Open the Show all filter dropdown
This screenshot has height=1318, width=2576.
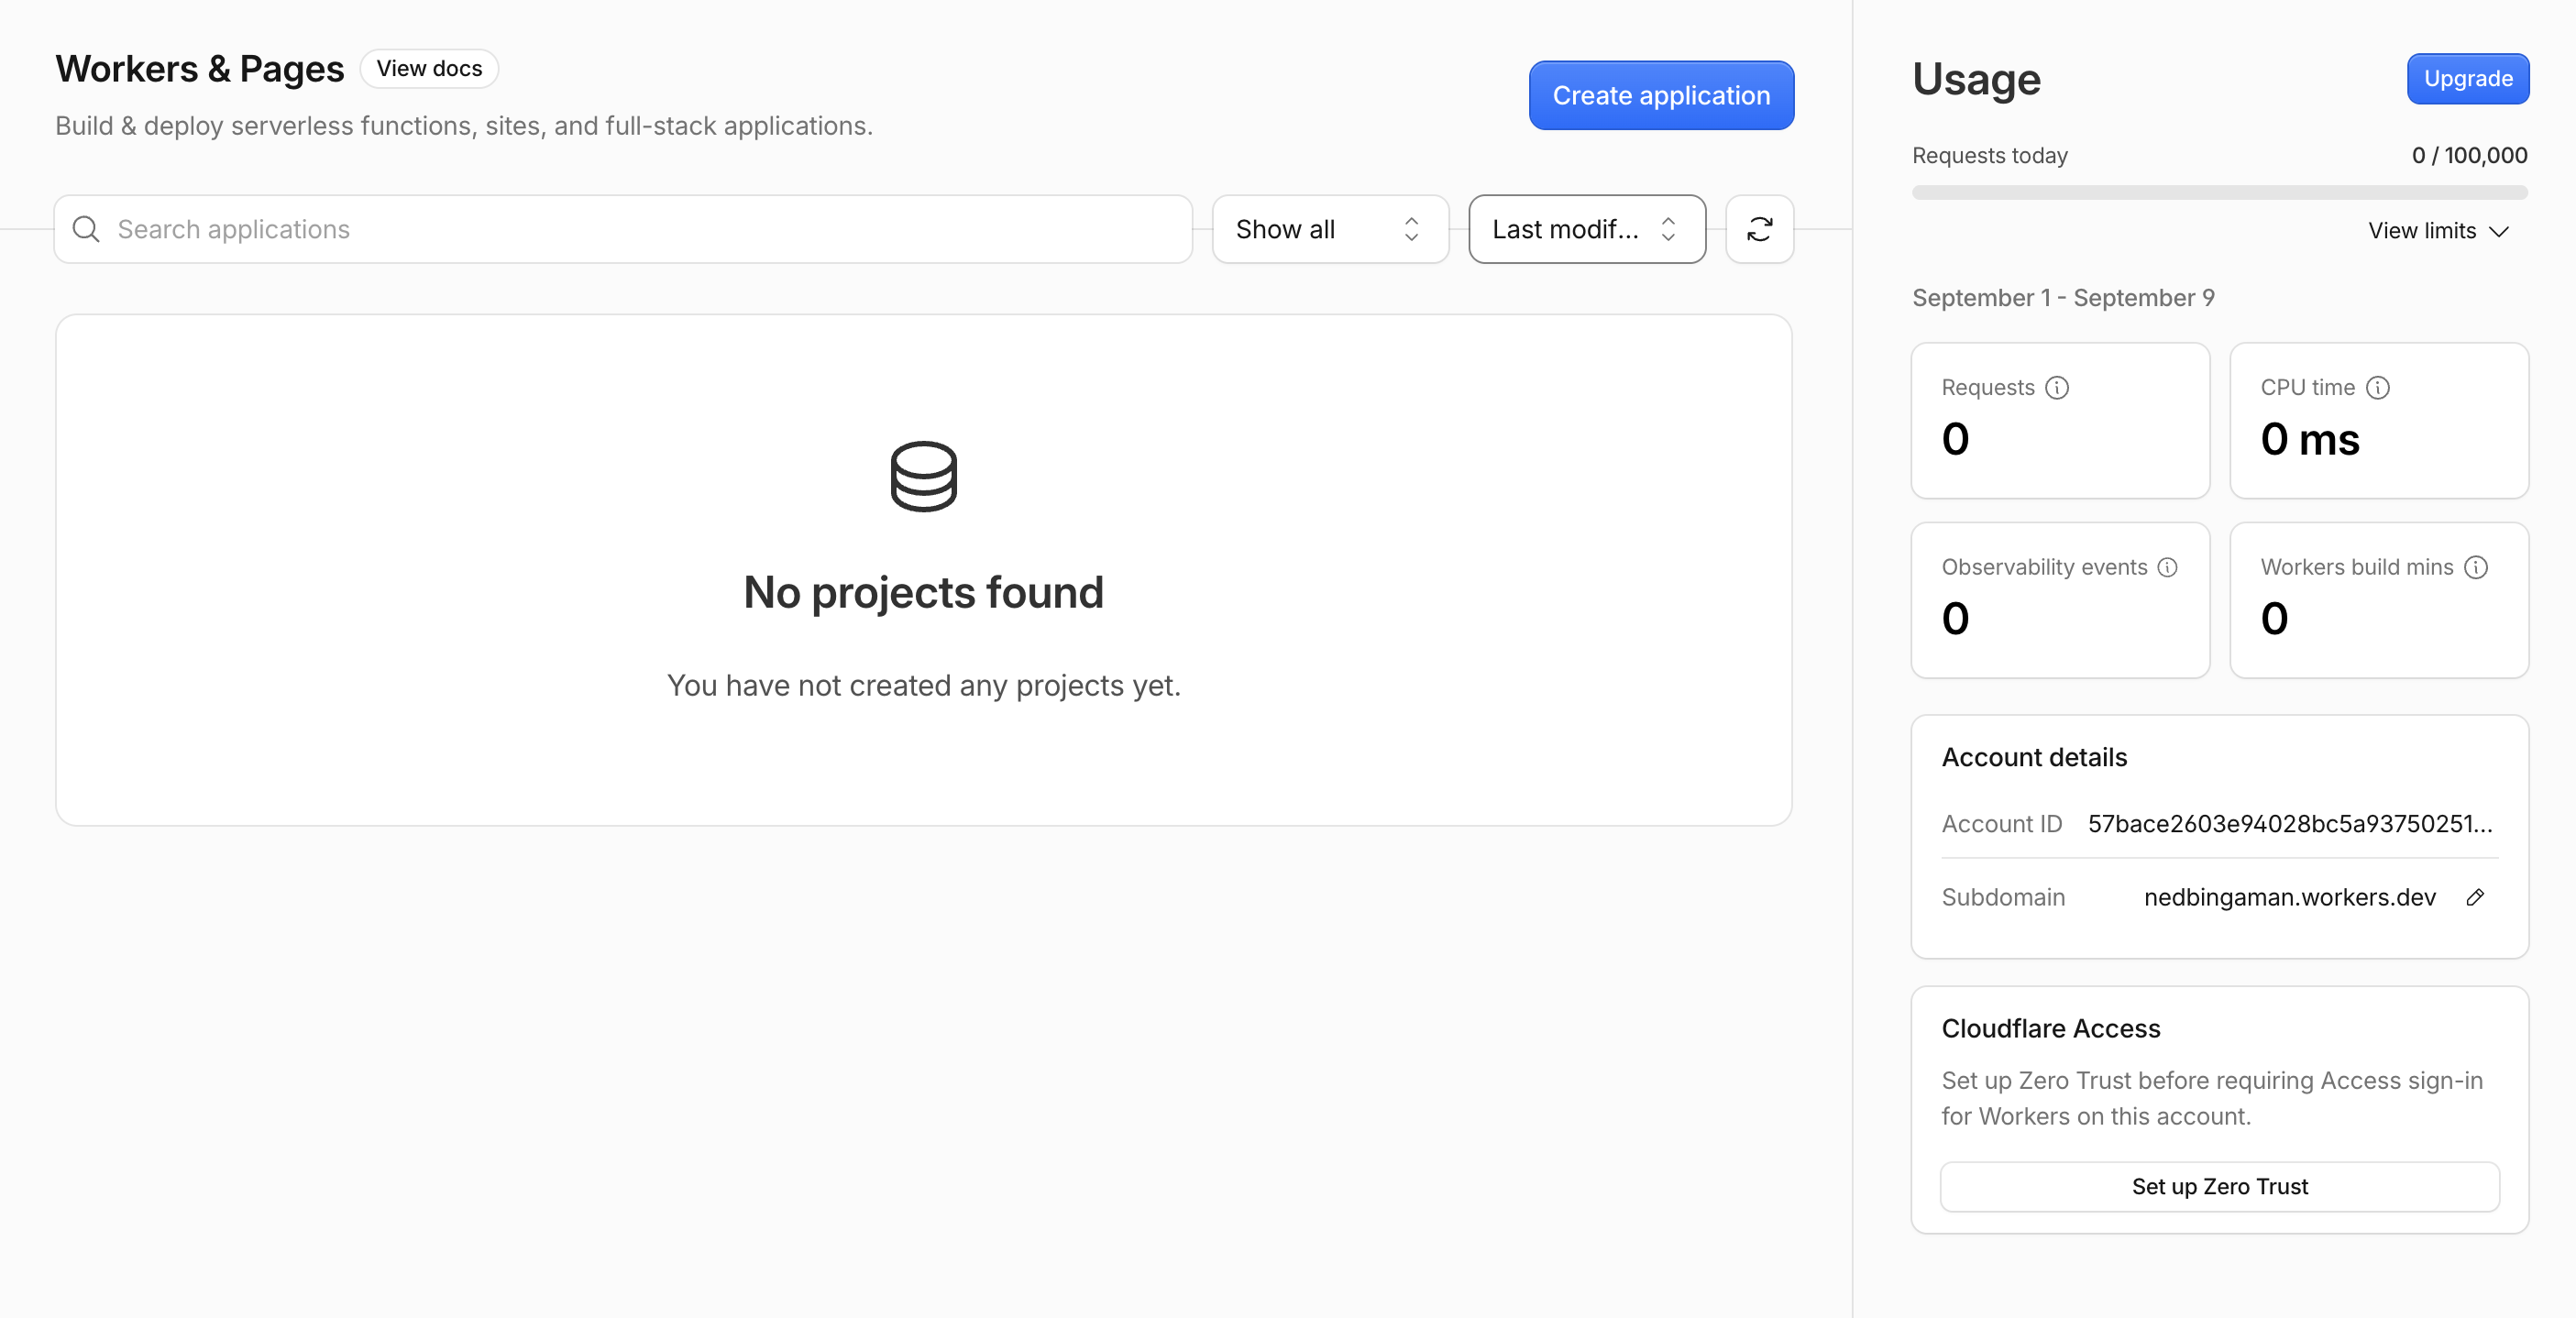point(1330,229)
